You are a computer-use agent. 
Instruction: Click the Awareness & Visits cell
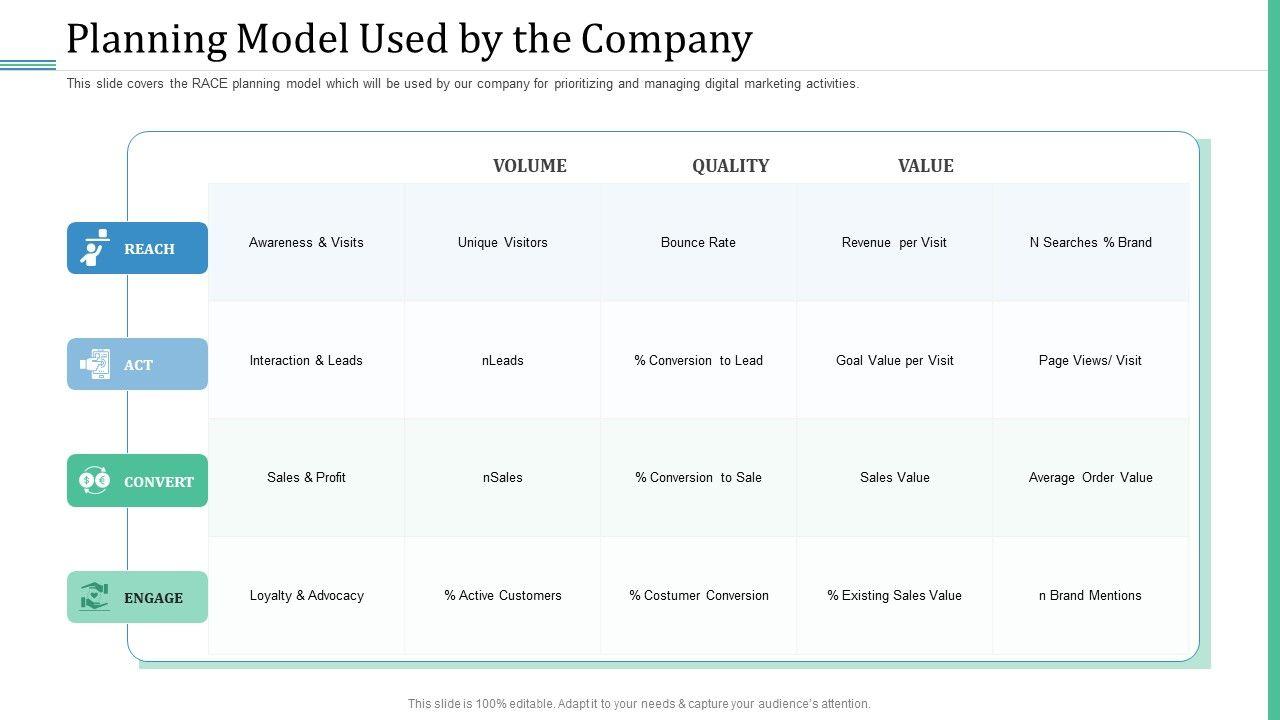(306, 243)
